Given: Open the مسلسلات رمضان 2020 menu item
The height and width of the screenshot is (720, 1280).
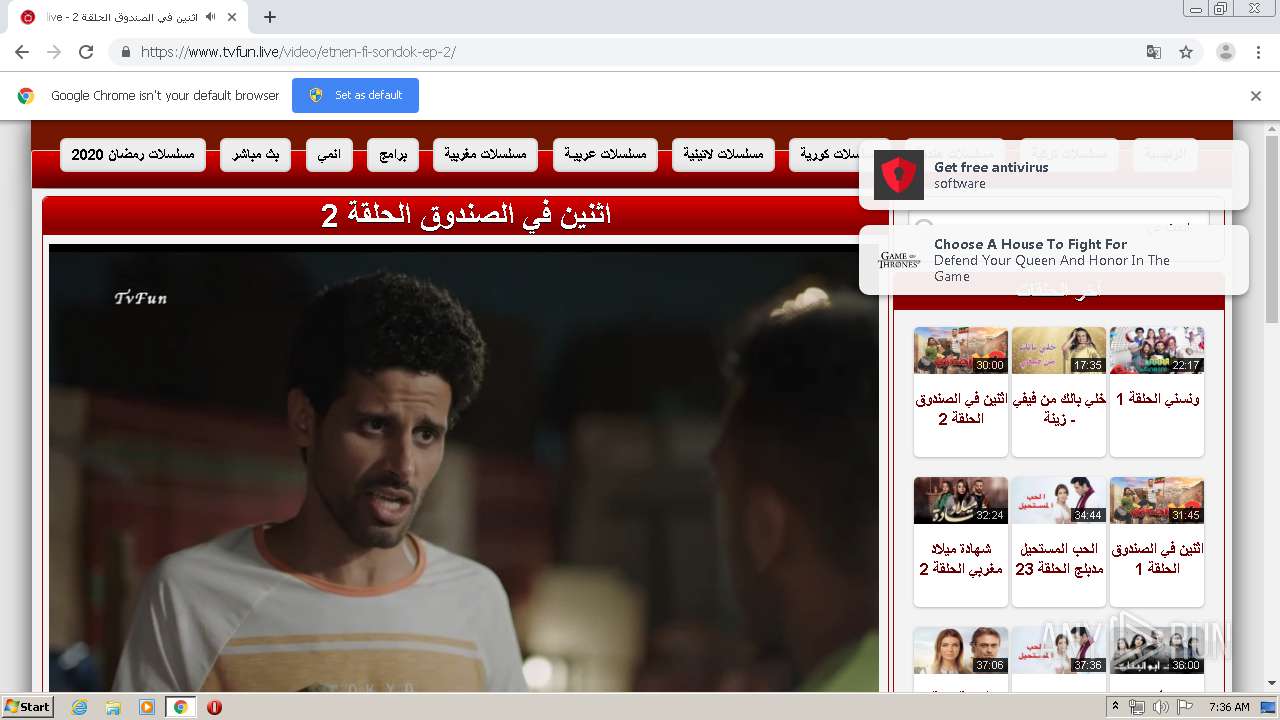Looking at the screenshot, I should pos(133,155).
